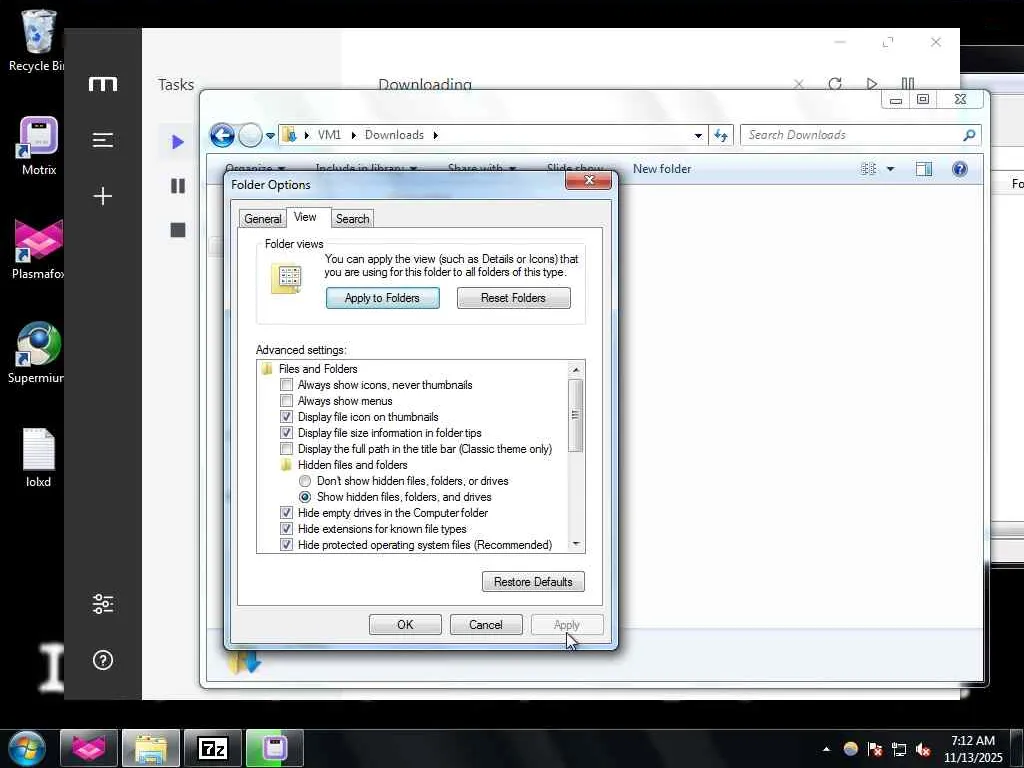The image size is (1024, 768).
Task: Switch to the General tab
Action: tap(263, 219)
